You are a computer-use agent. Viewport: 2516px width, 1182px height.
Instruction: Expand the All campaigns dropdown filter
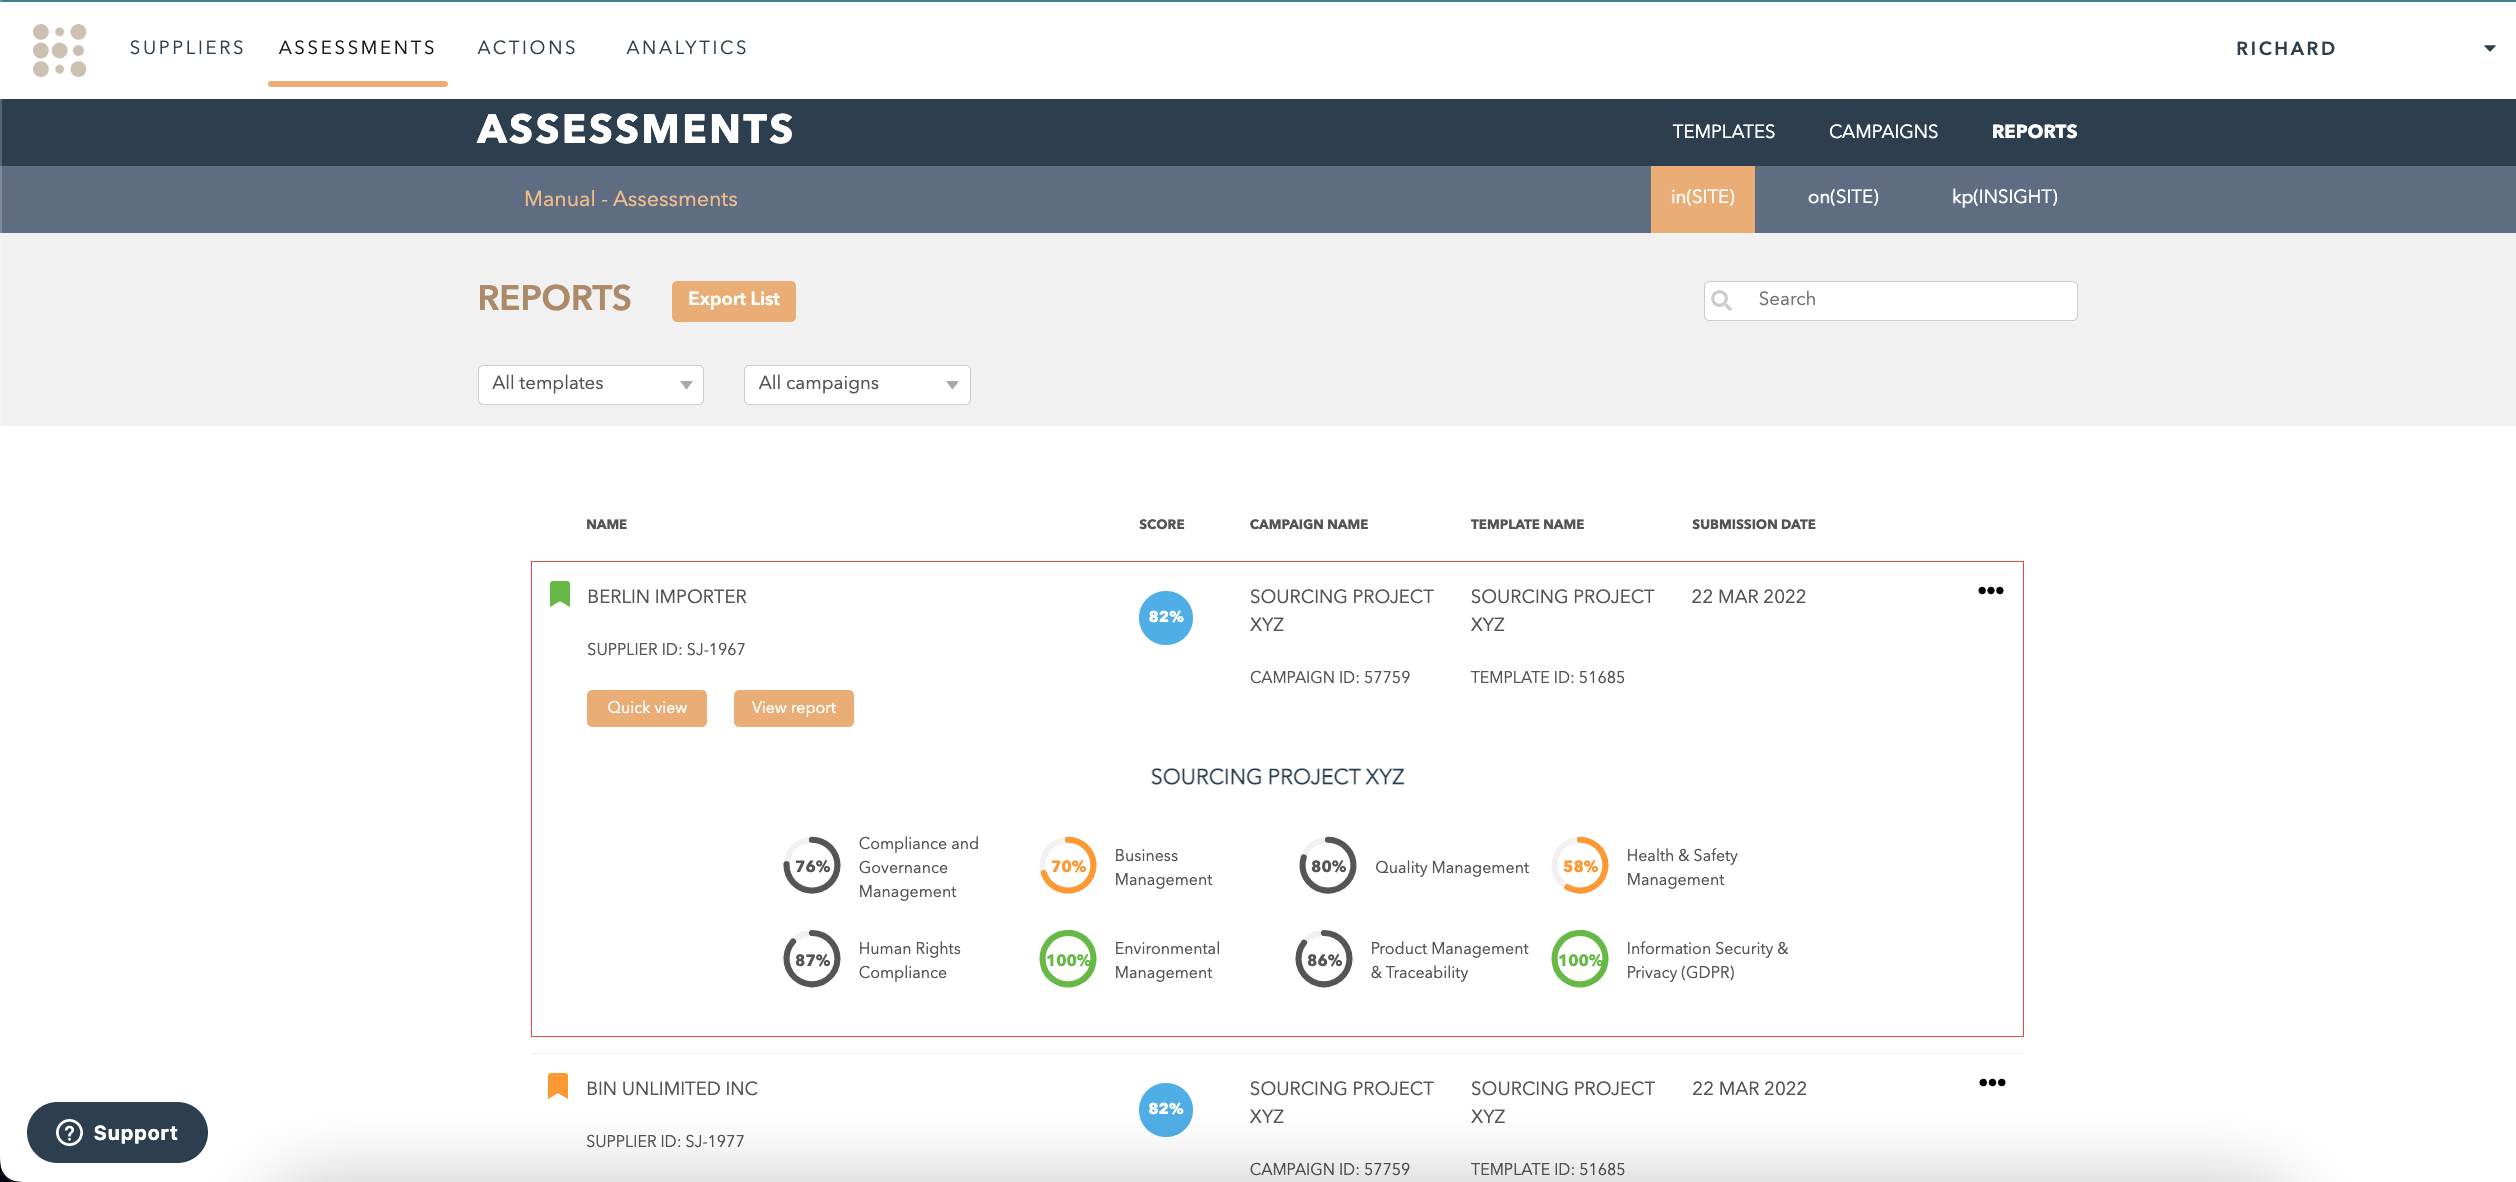(x=857, y=383)
